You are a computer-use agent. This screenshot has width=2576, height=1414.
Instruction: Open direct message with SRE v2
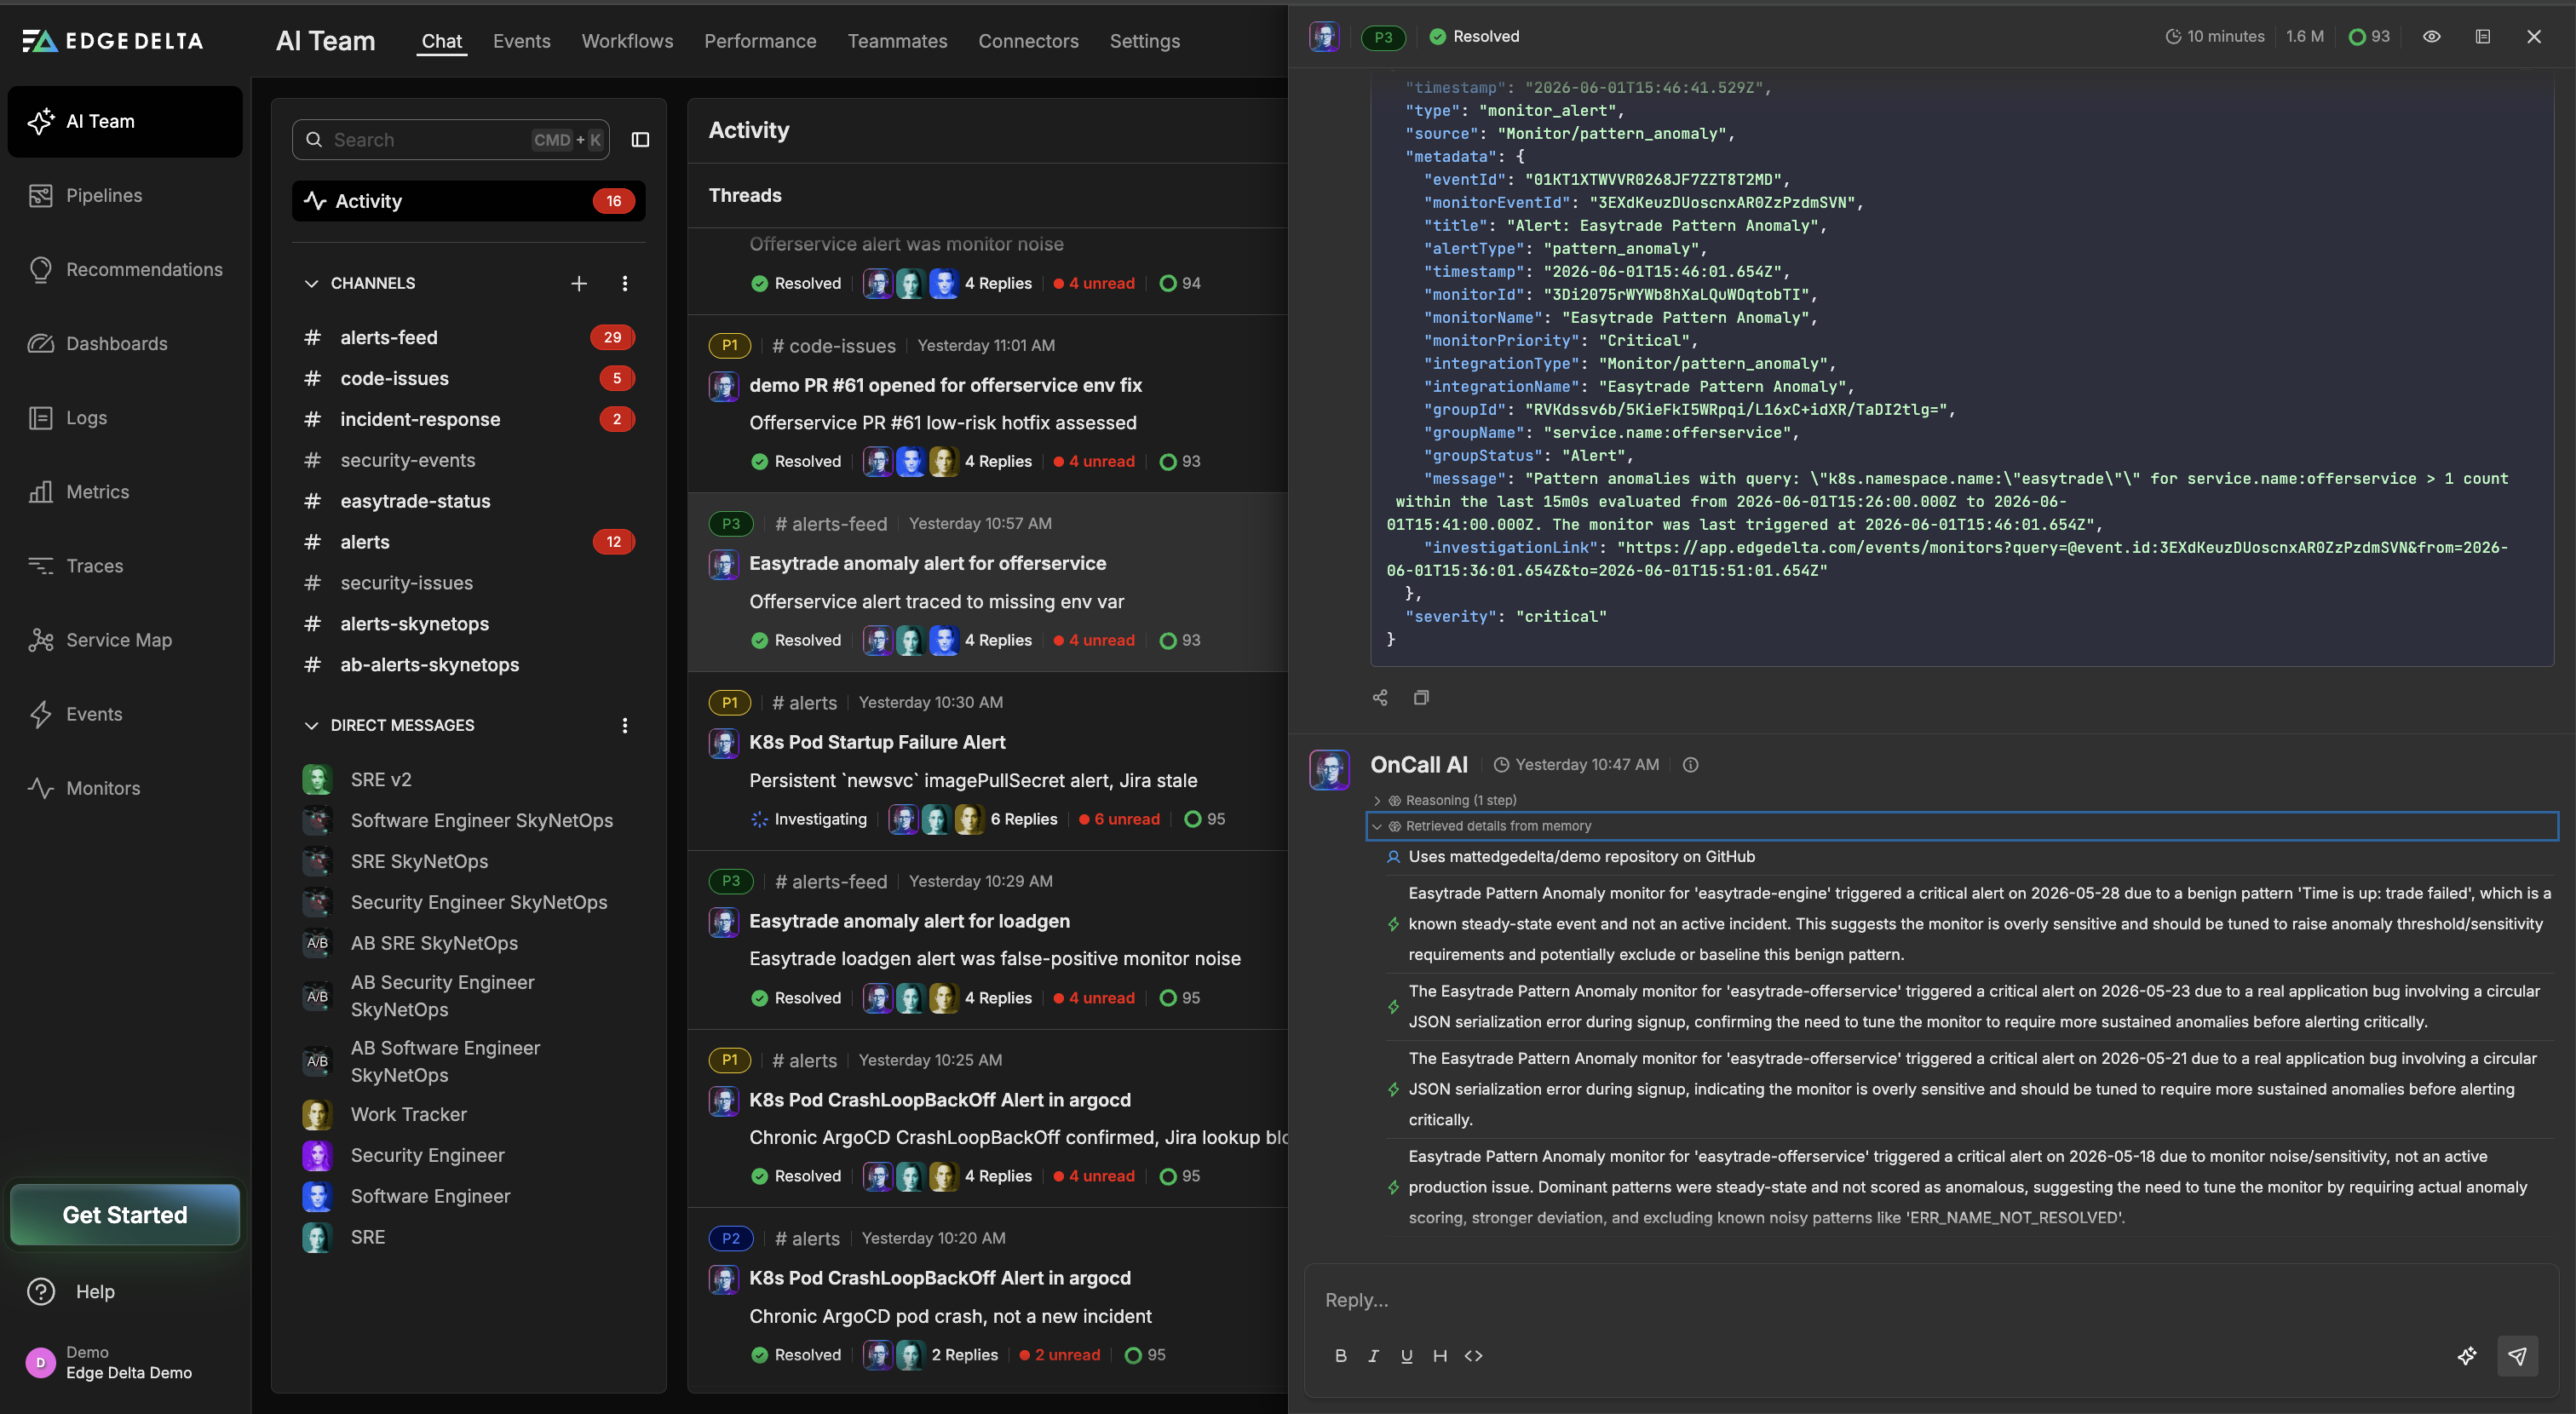click(468, 779)
